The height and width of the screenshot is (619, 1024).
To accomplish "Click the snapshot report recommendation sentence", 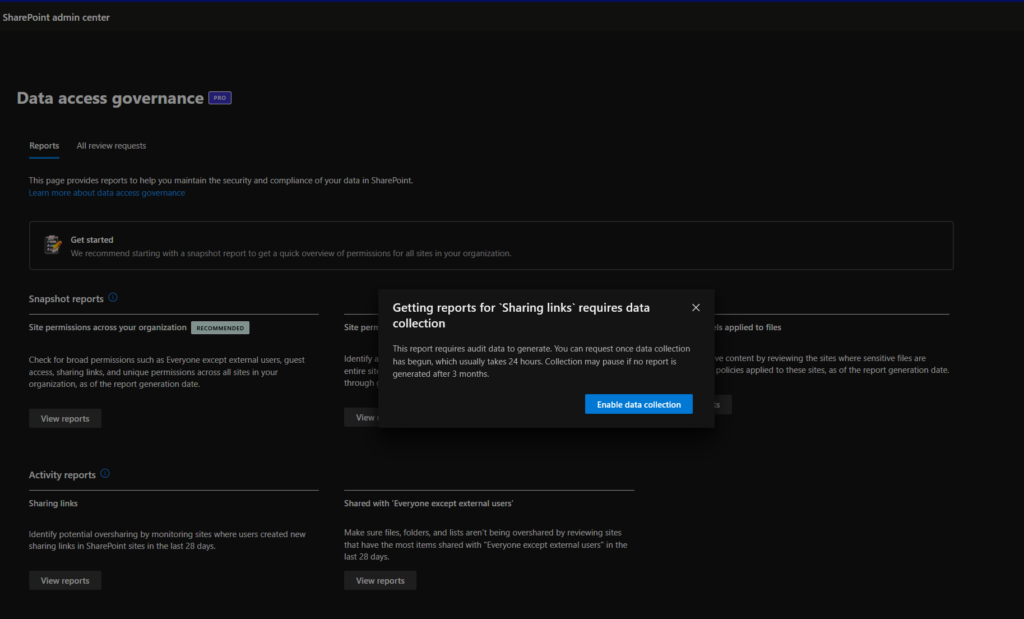I will (291, 253).
